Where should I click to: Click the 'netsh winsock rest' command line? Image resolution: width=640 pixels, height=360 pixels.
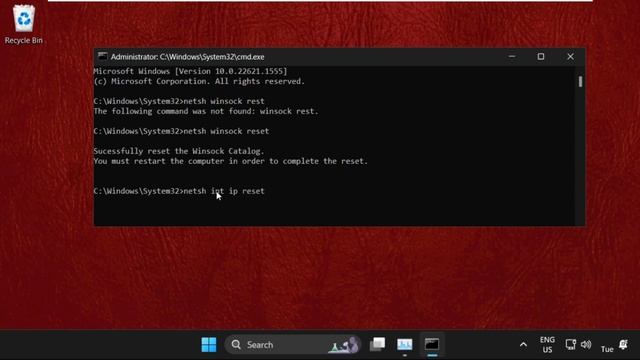click(179, 101)
